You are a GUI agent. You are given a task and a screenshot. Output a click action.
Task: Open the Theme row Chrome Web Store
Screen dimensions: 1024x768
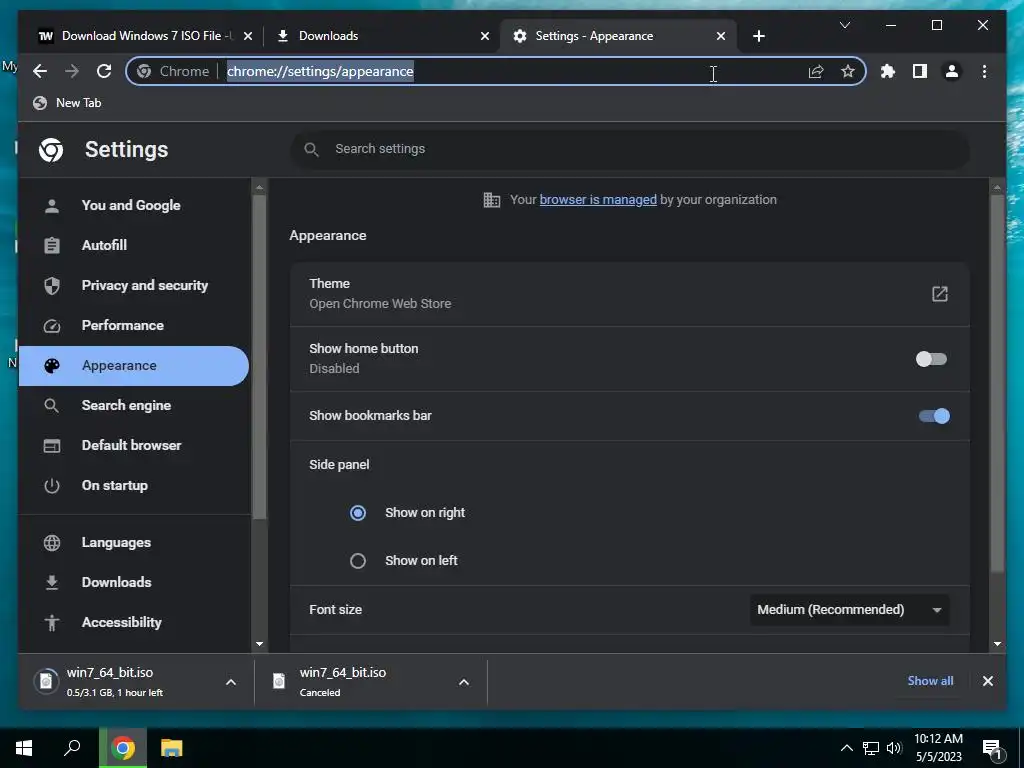(x=630, y=294)
